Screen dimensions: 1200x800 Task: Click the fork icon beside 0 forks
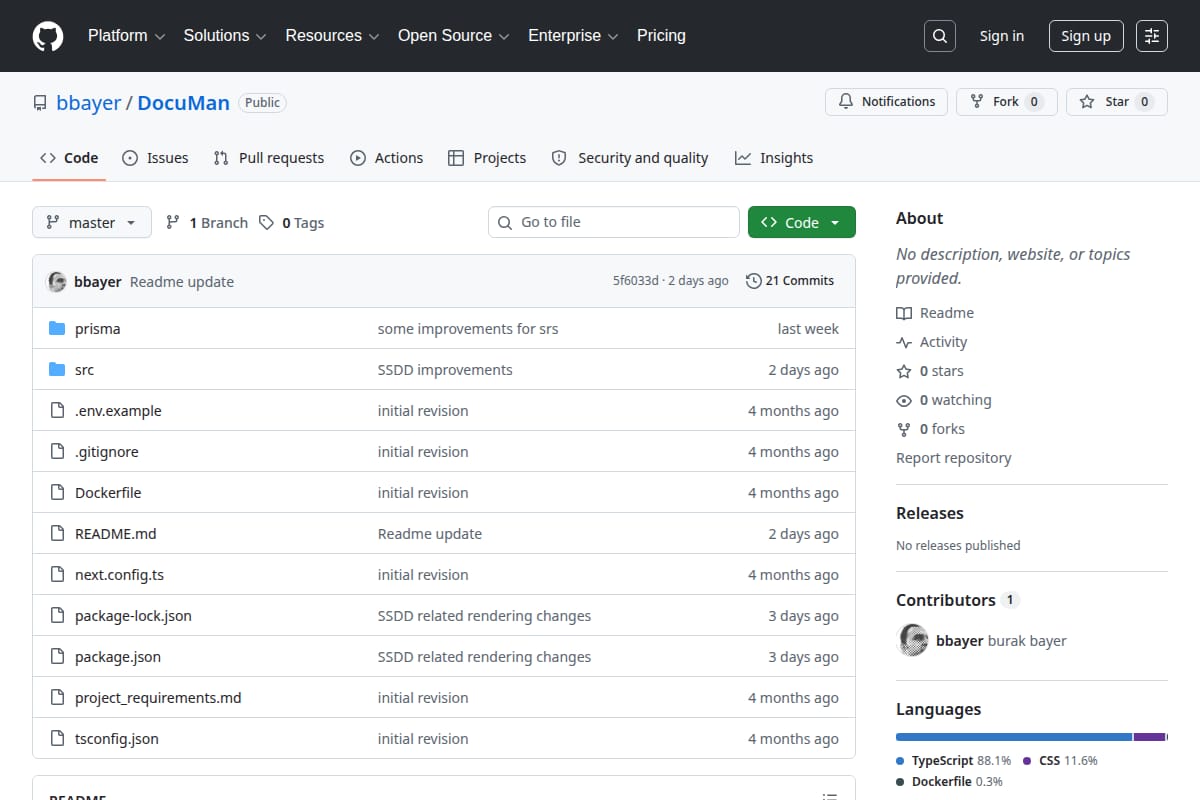tap(904, 429)
